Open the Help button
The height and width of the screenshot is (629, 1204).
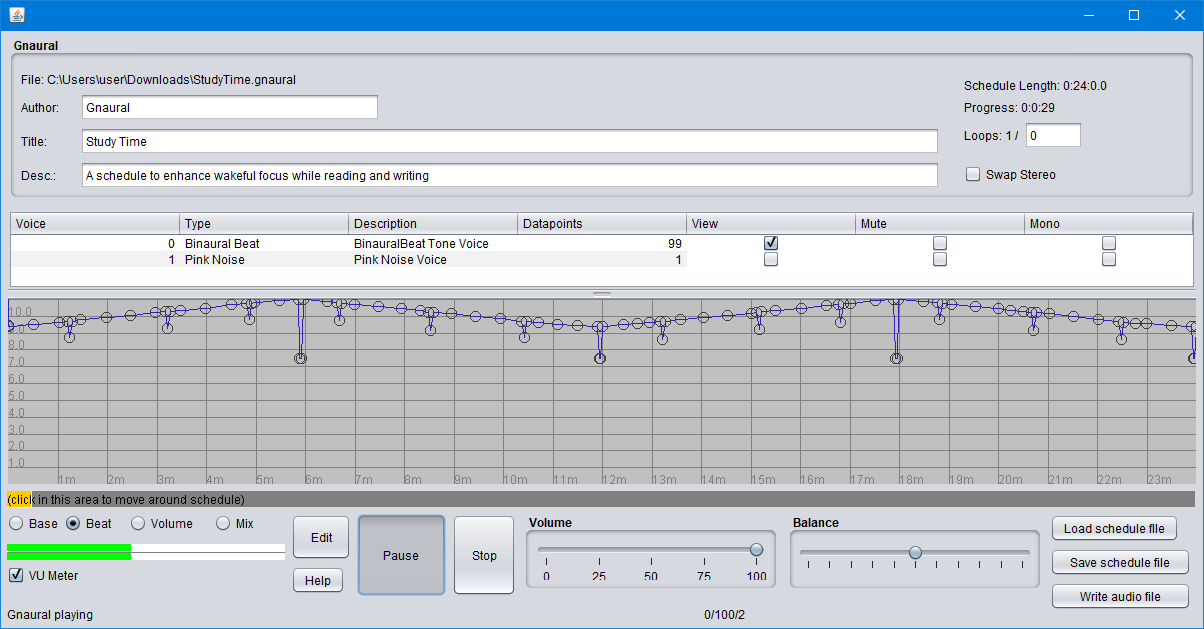click(318, 581)
